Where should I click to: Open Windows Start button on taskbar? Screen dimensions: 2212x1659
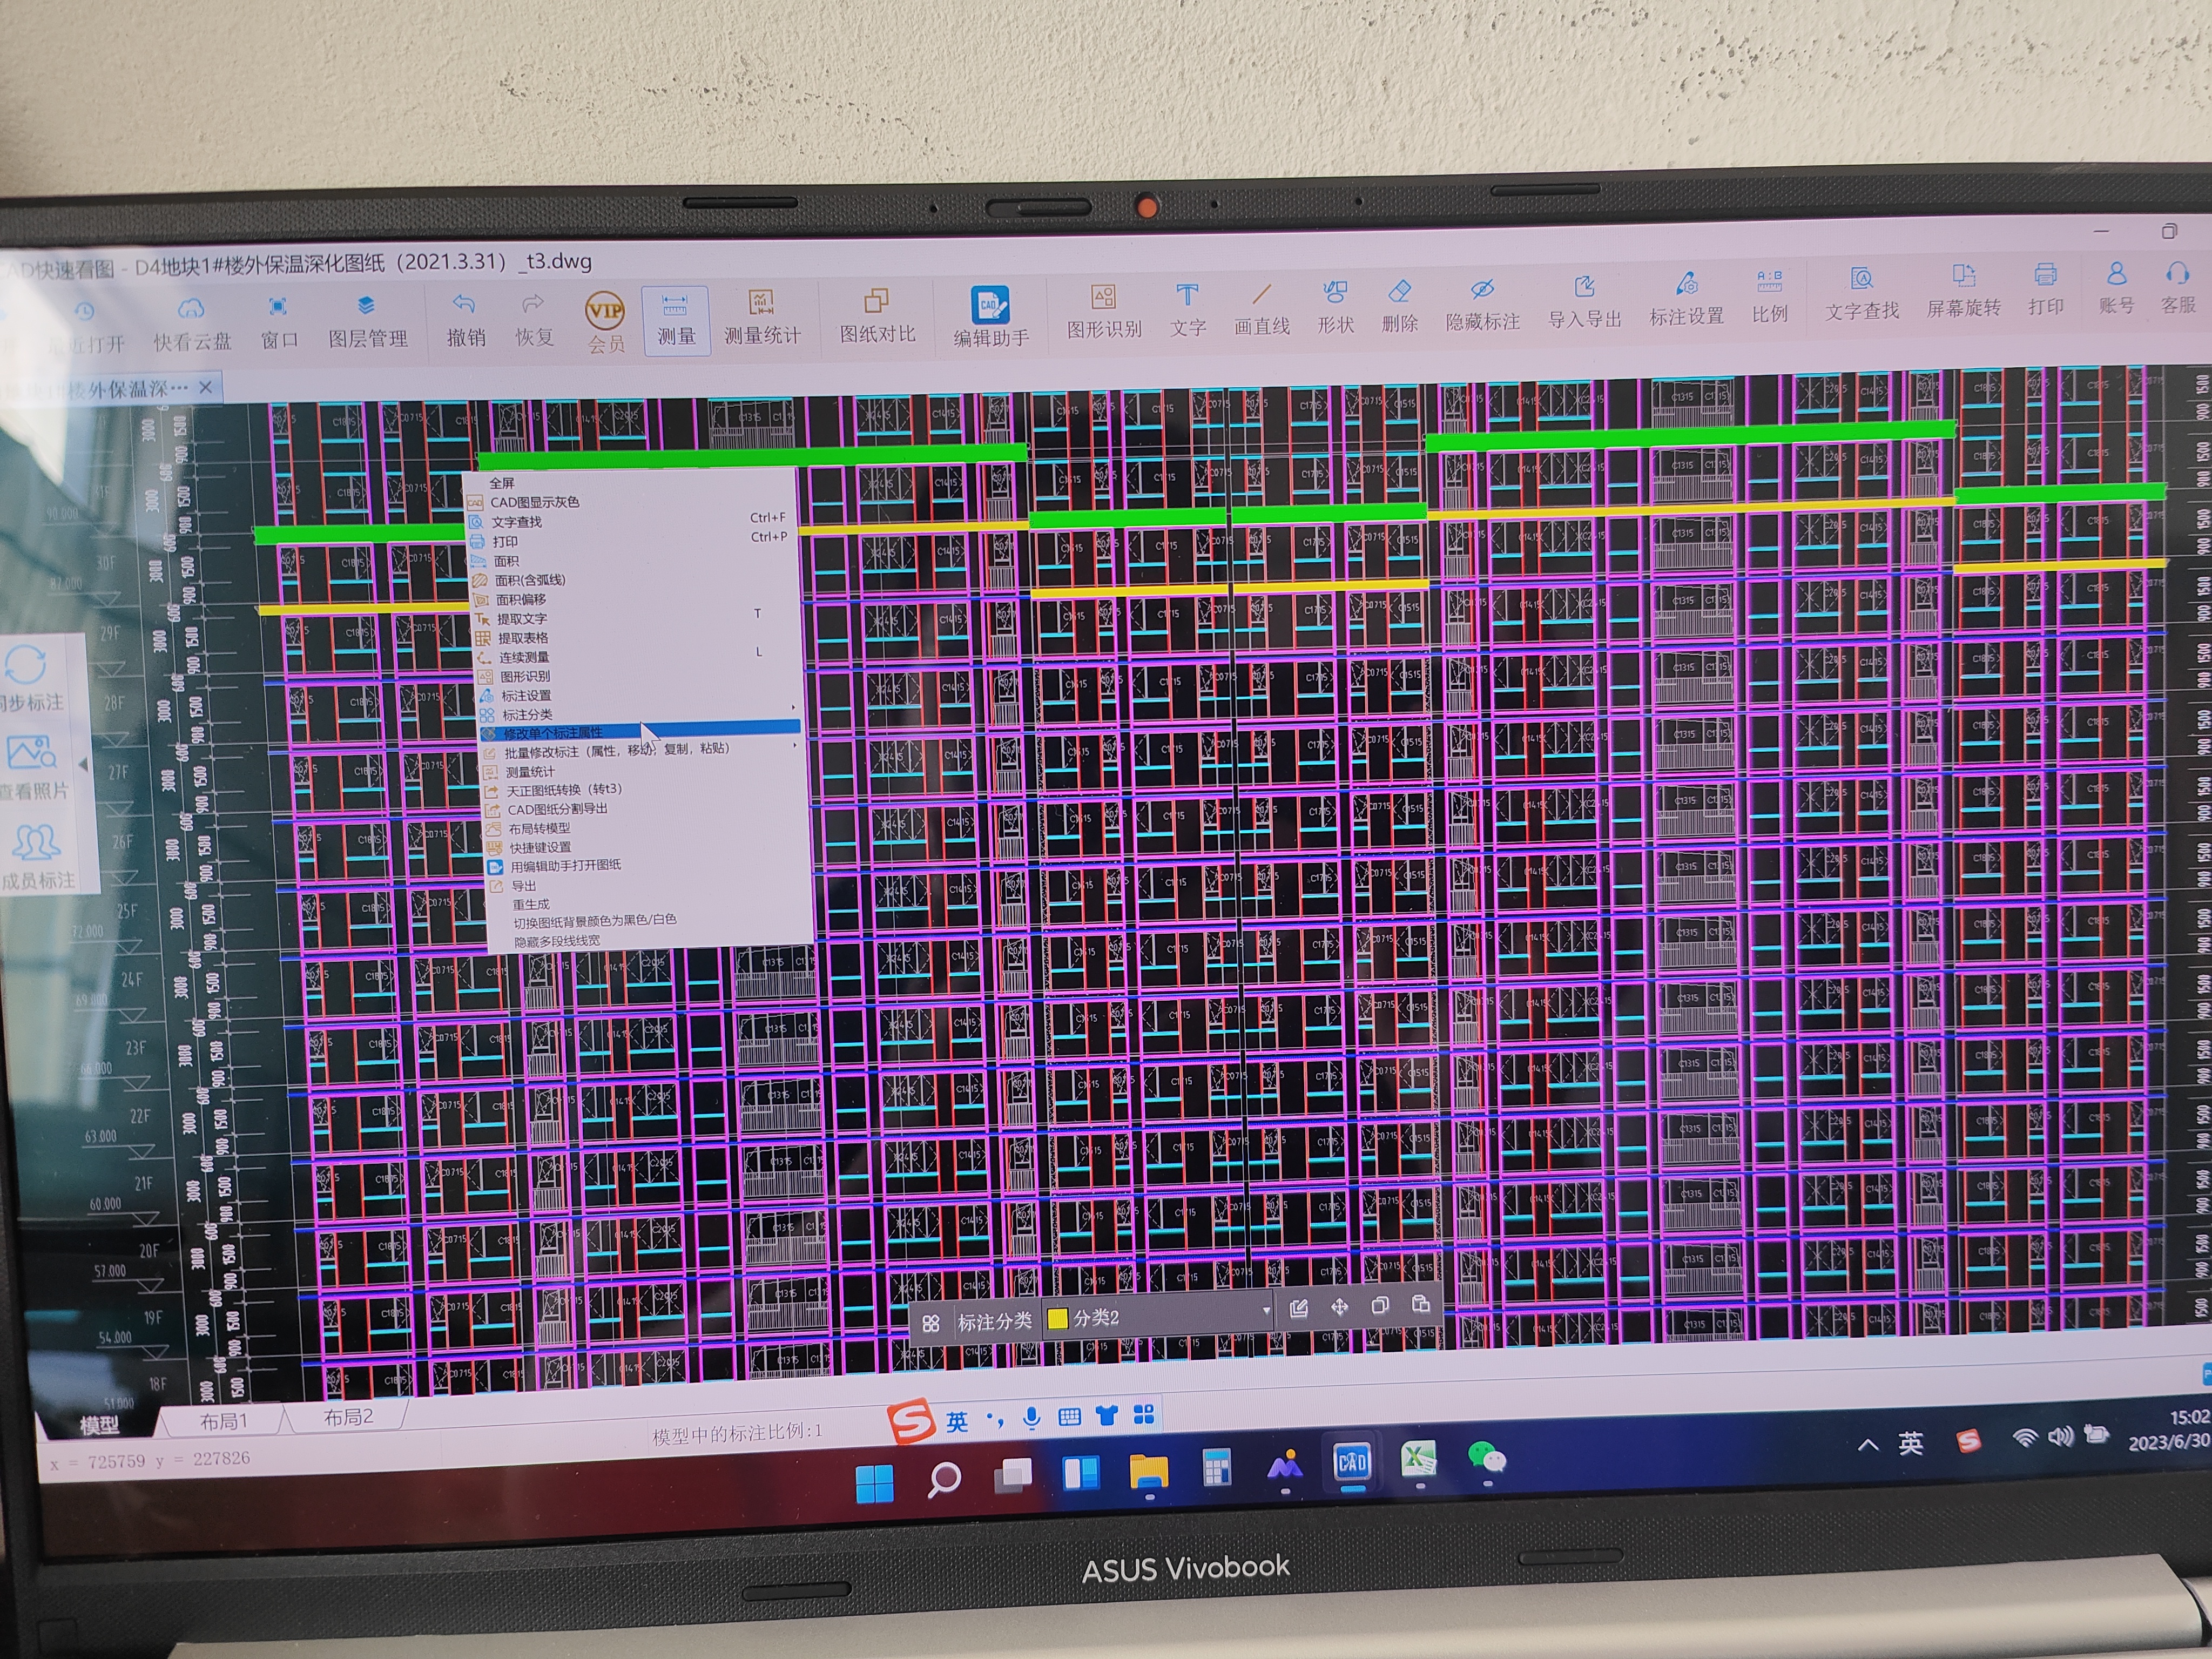tap(874, 1484)
